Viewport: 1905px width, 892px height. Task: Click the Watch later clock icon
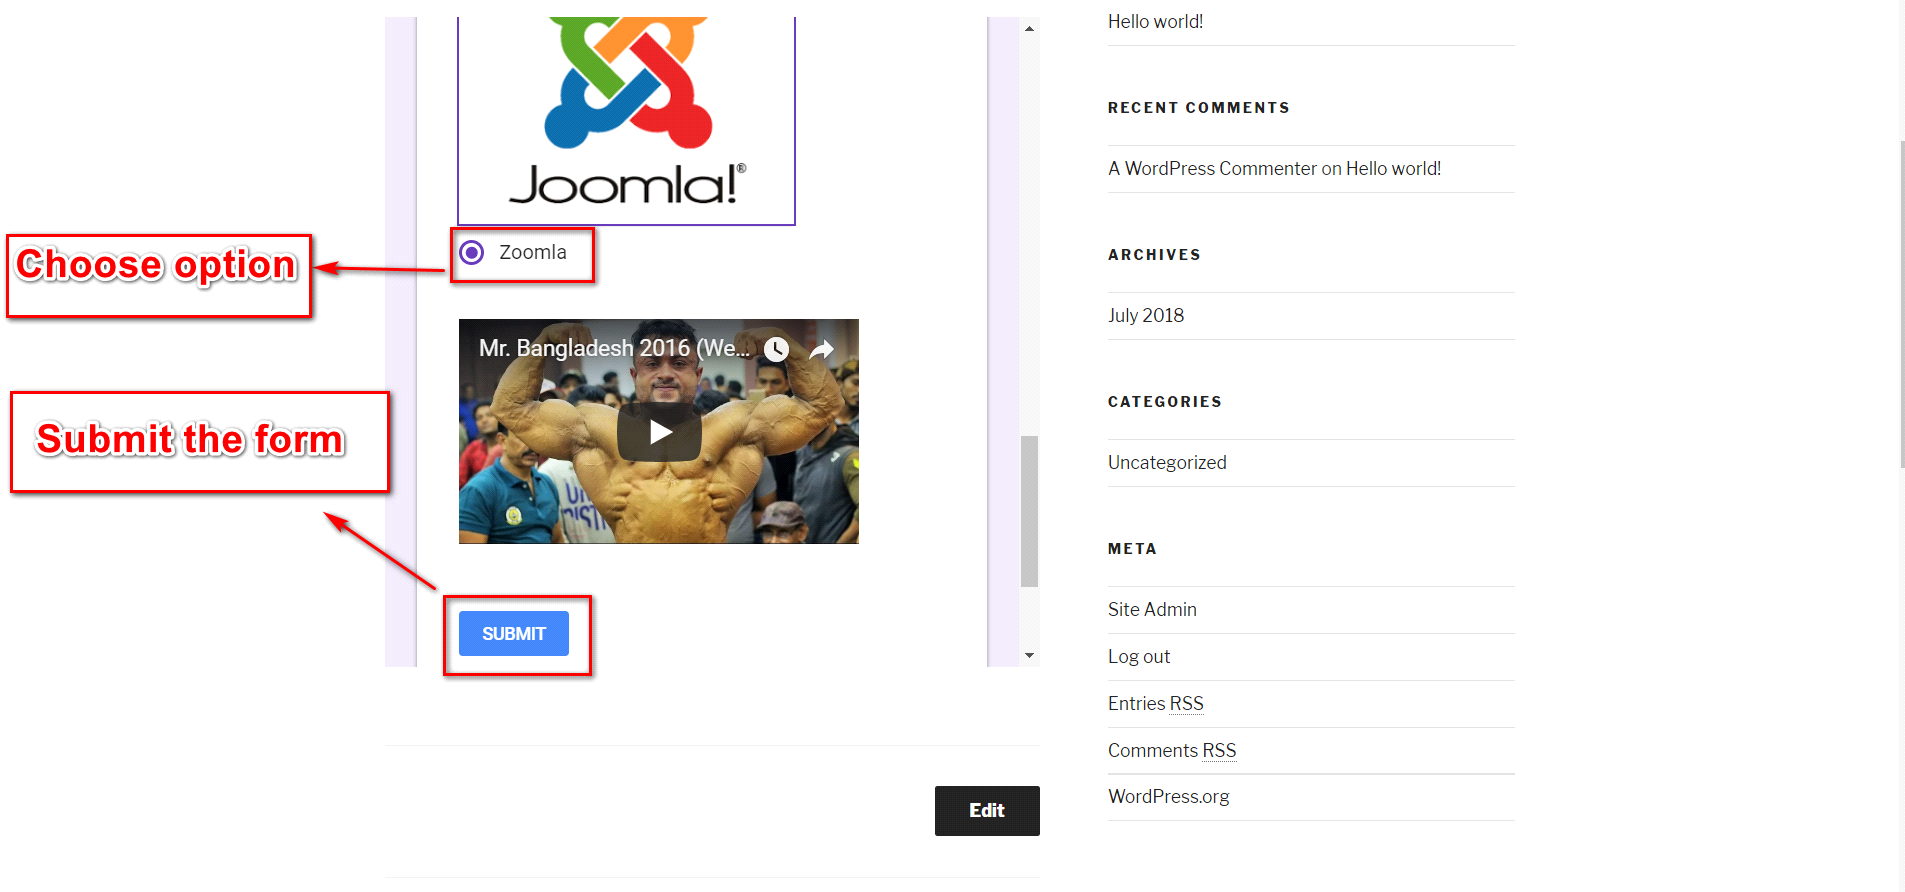click(777, 349)
